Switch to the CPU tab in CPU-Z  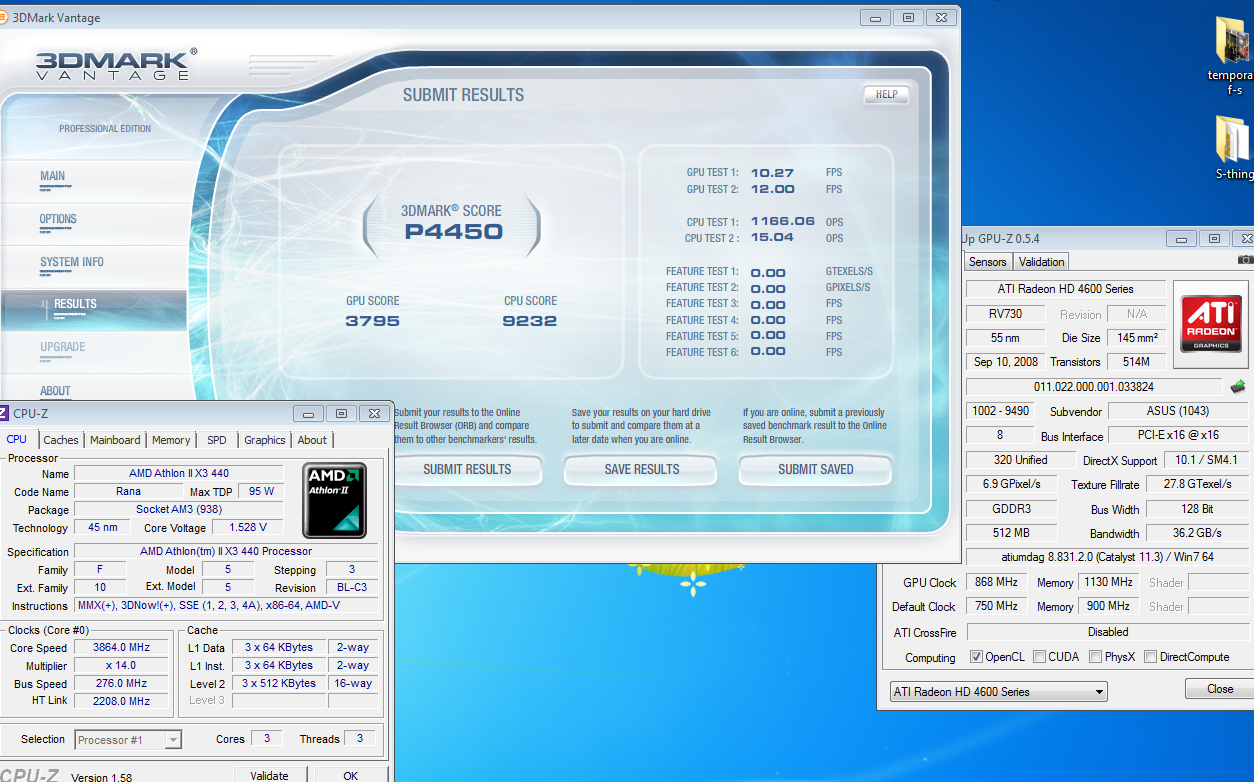pos(17,440)
